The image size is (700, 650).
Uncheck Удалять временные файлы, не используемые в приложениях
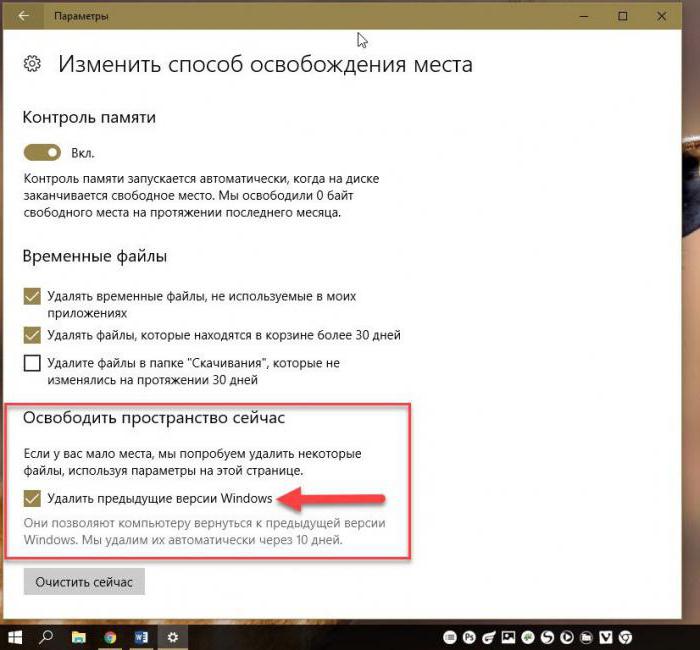point(32,296)
